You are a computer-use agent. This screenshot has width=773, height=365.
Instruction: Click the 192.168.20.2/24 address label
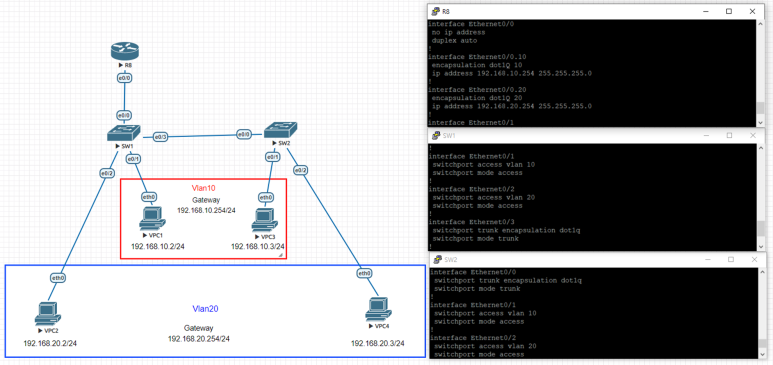click(x=50, y=343)
